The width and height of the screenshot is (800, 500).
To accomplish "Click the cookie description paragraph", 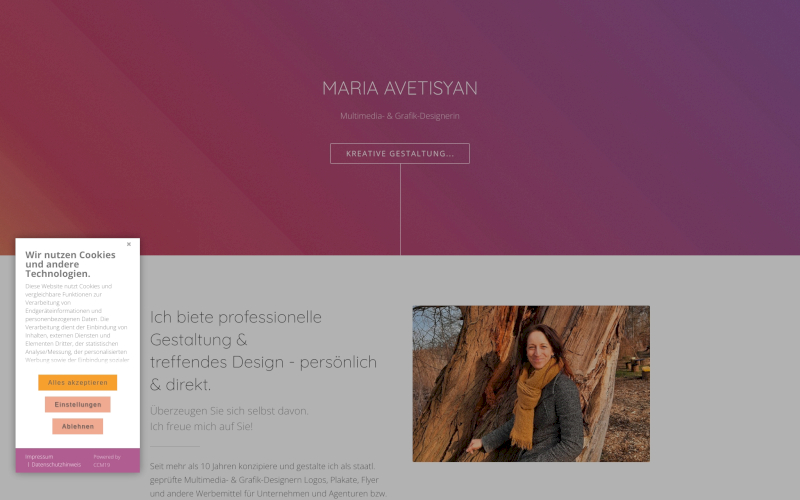I will [77, 323].
